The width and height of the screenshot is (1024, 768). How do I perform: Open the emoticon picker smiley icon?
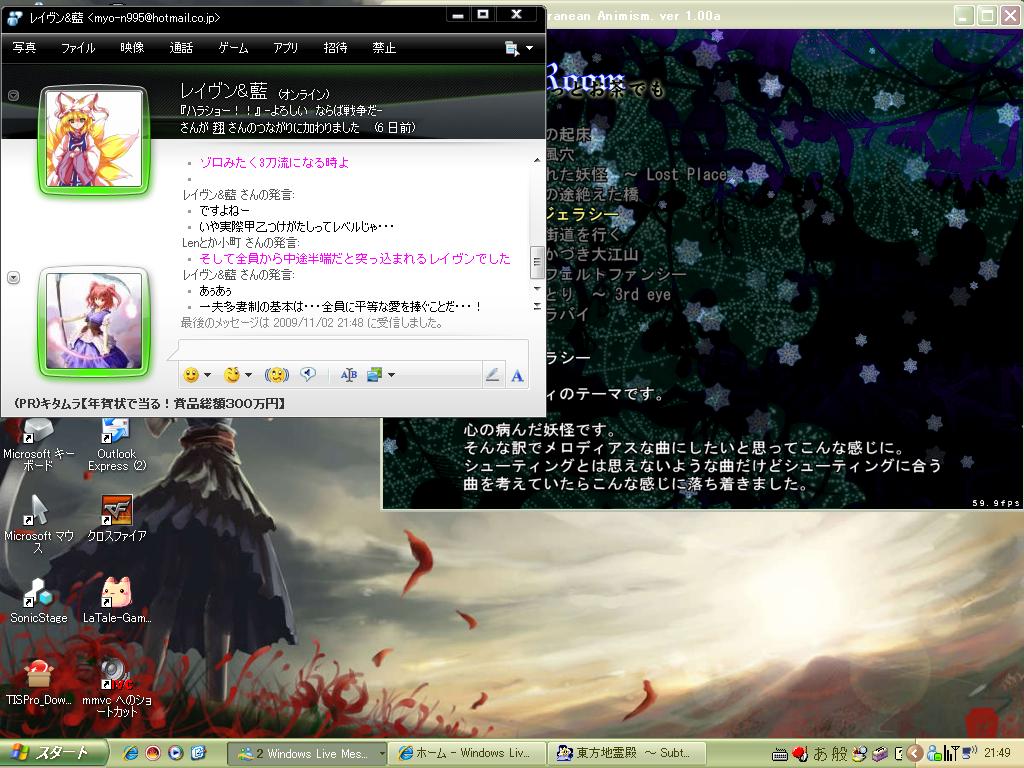pyautogui.click(x=191, y=375)
